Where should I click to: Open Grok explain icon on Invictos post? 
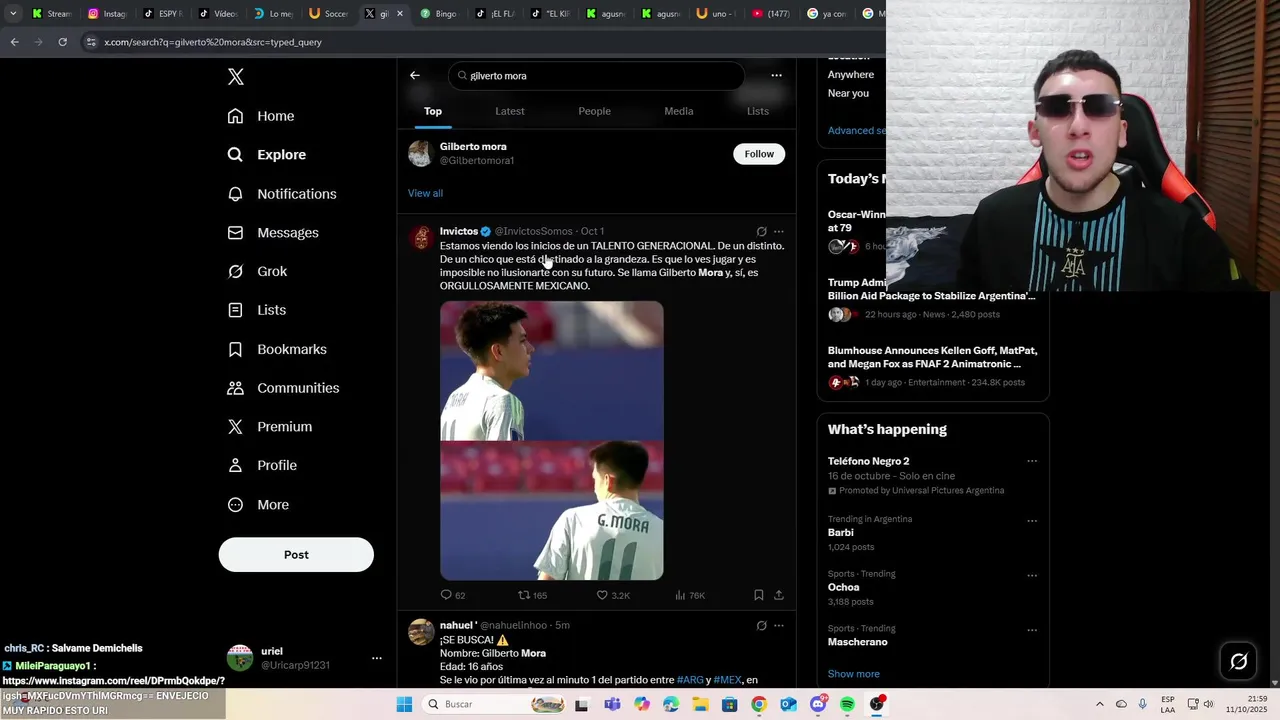pos(761,231)
